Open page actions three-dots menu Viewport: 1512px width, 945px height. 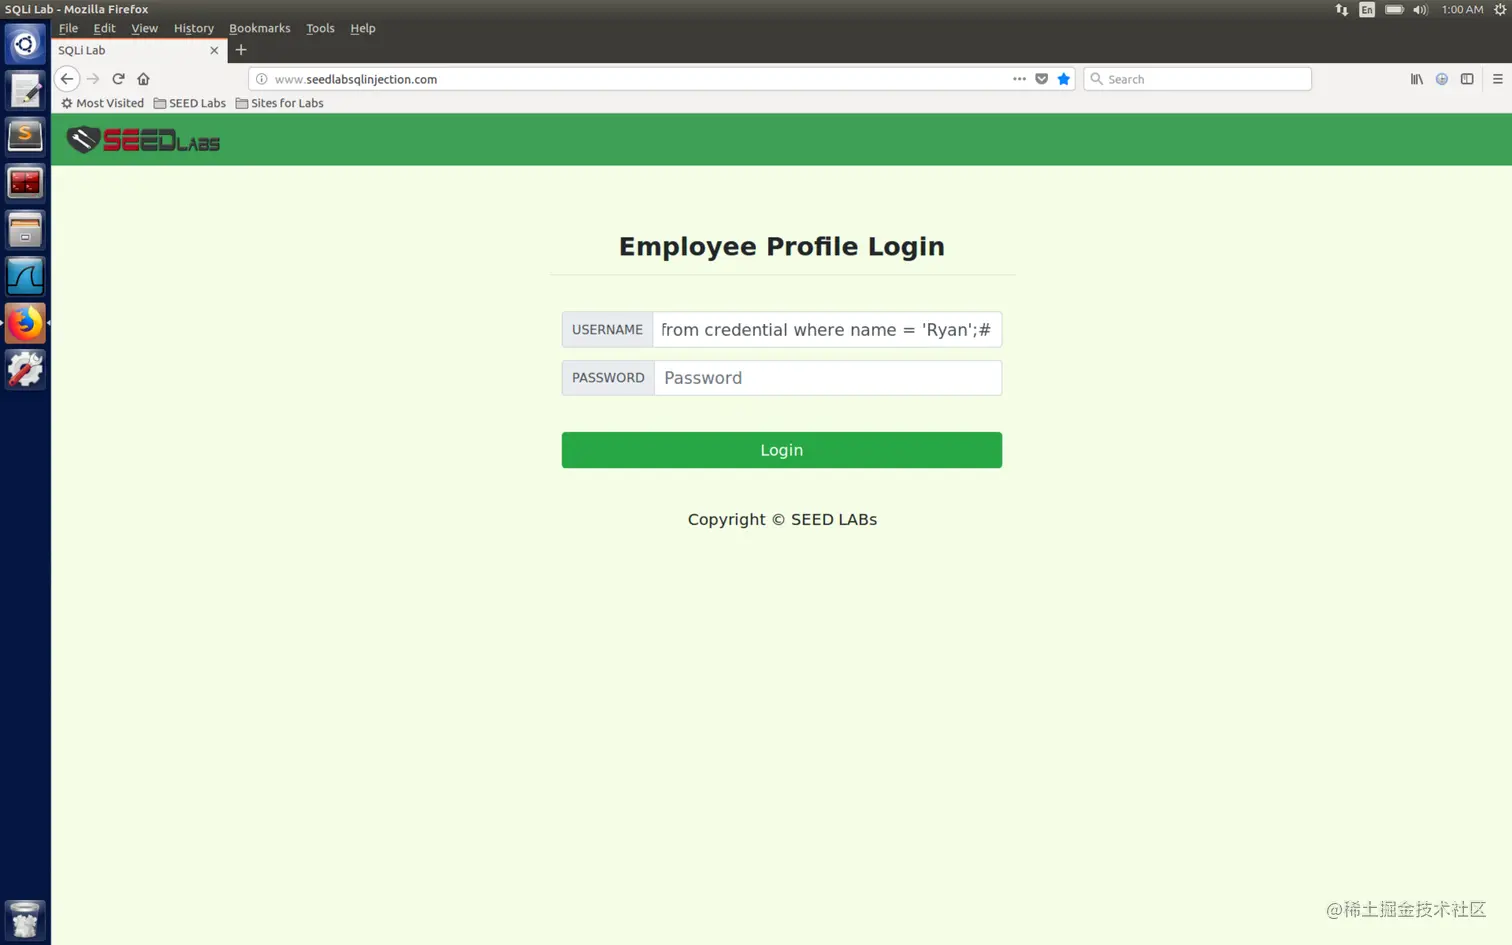pos(1019,79)
